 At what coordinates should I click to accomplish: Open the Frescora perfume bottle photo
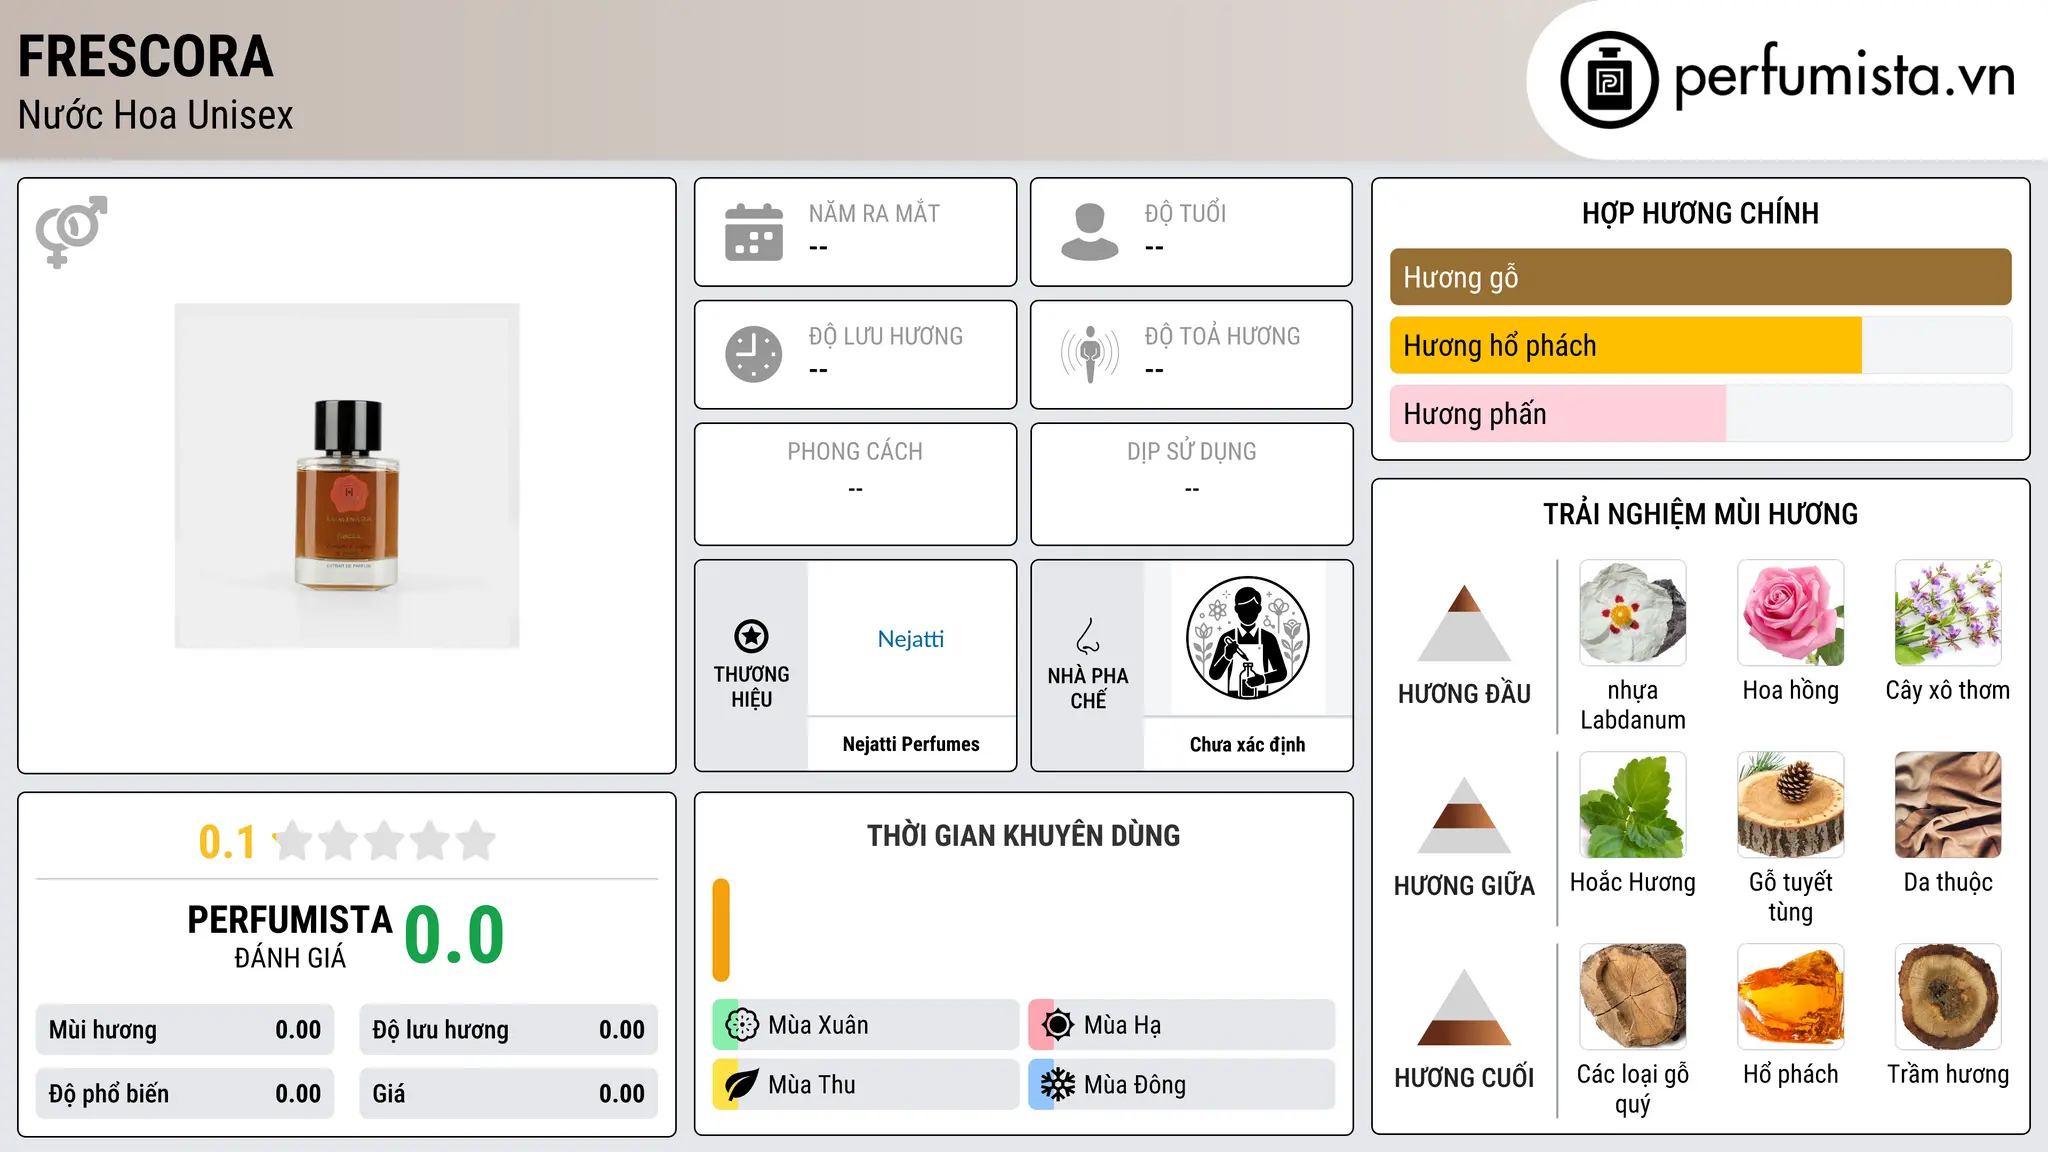point(347,476)
